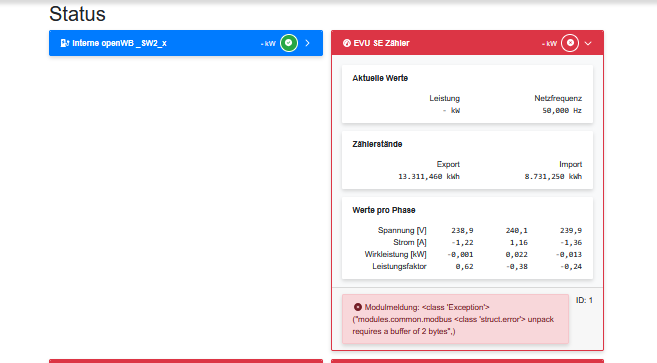The height and width of the screenshot is (363, 657).
Task: Click power factor value 0,62
Action: point(464,267)
